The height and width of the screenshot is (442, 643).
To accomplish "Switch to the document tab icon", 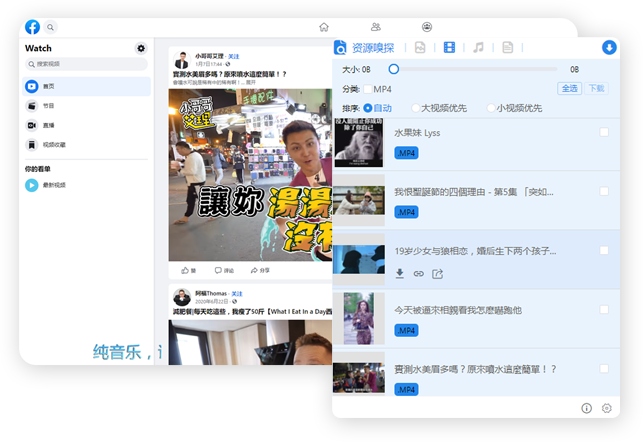I will pyautogui.click(x=508, y=48).
